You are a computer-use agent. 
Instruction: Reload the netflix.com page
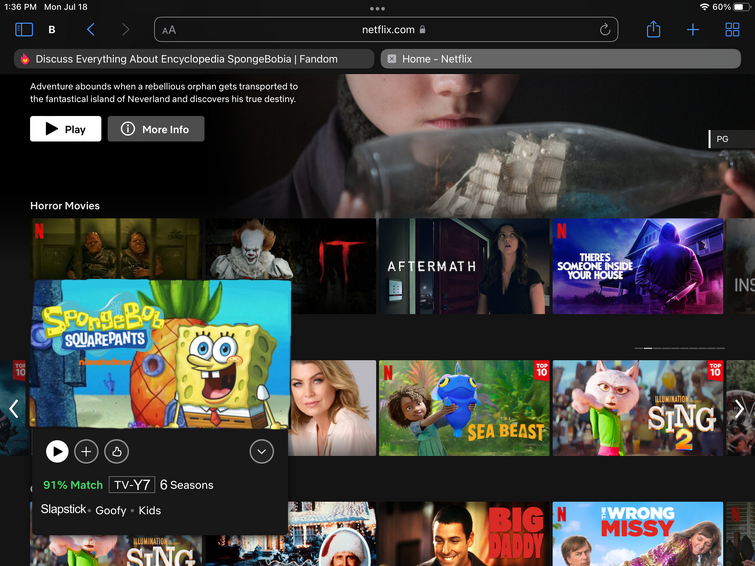pyautogui.click(x=605, y=30)
